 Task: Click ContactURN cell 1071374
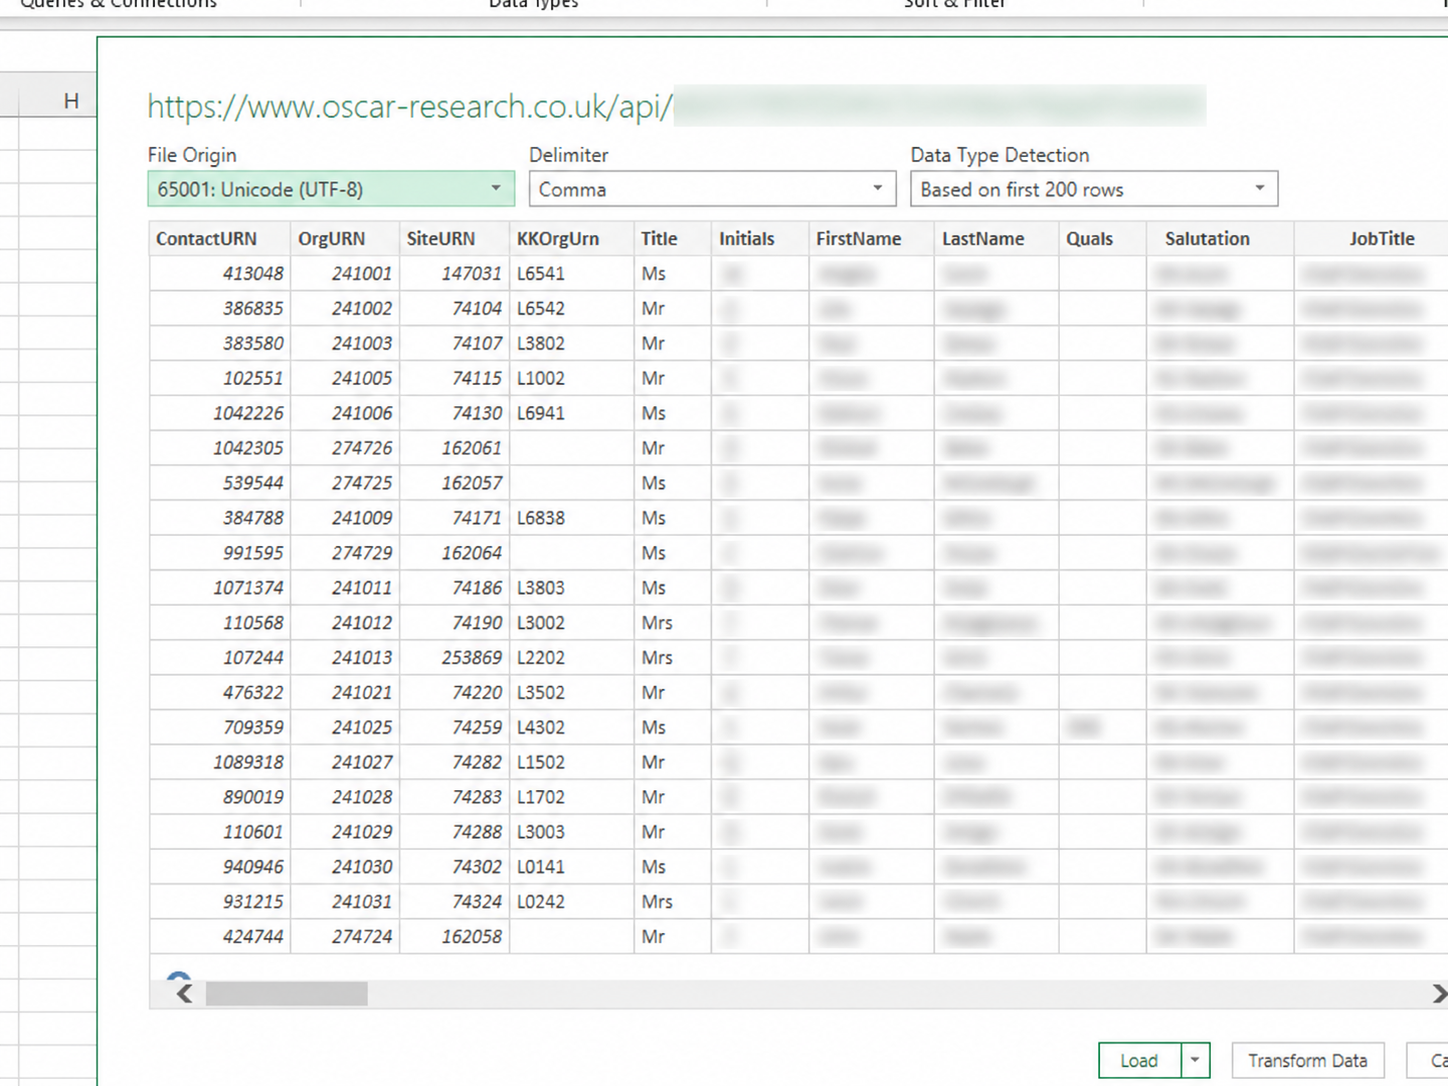(220, 588)
